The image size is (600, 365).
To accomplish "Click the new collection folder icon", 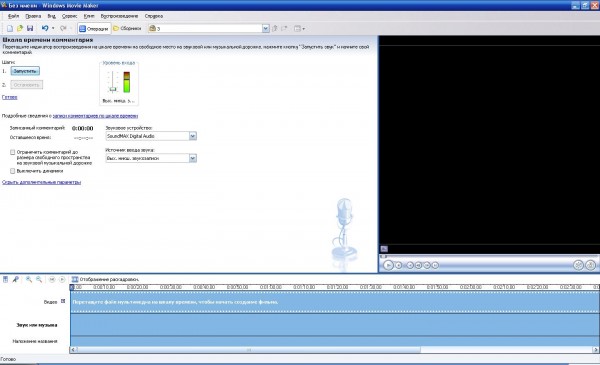I will pos(284,28).
